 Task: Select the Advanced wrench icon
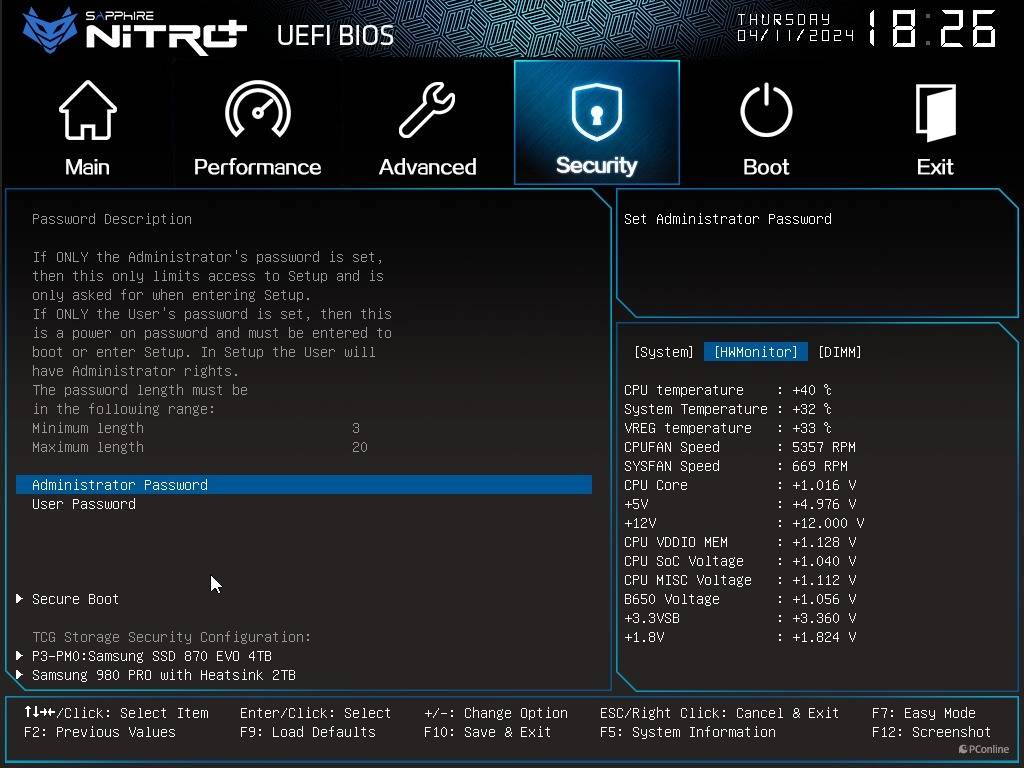427,109
